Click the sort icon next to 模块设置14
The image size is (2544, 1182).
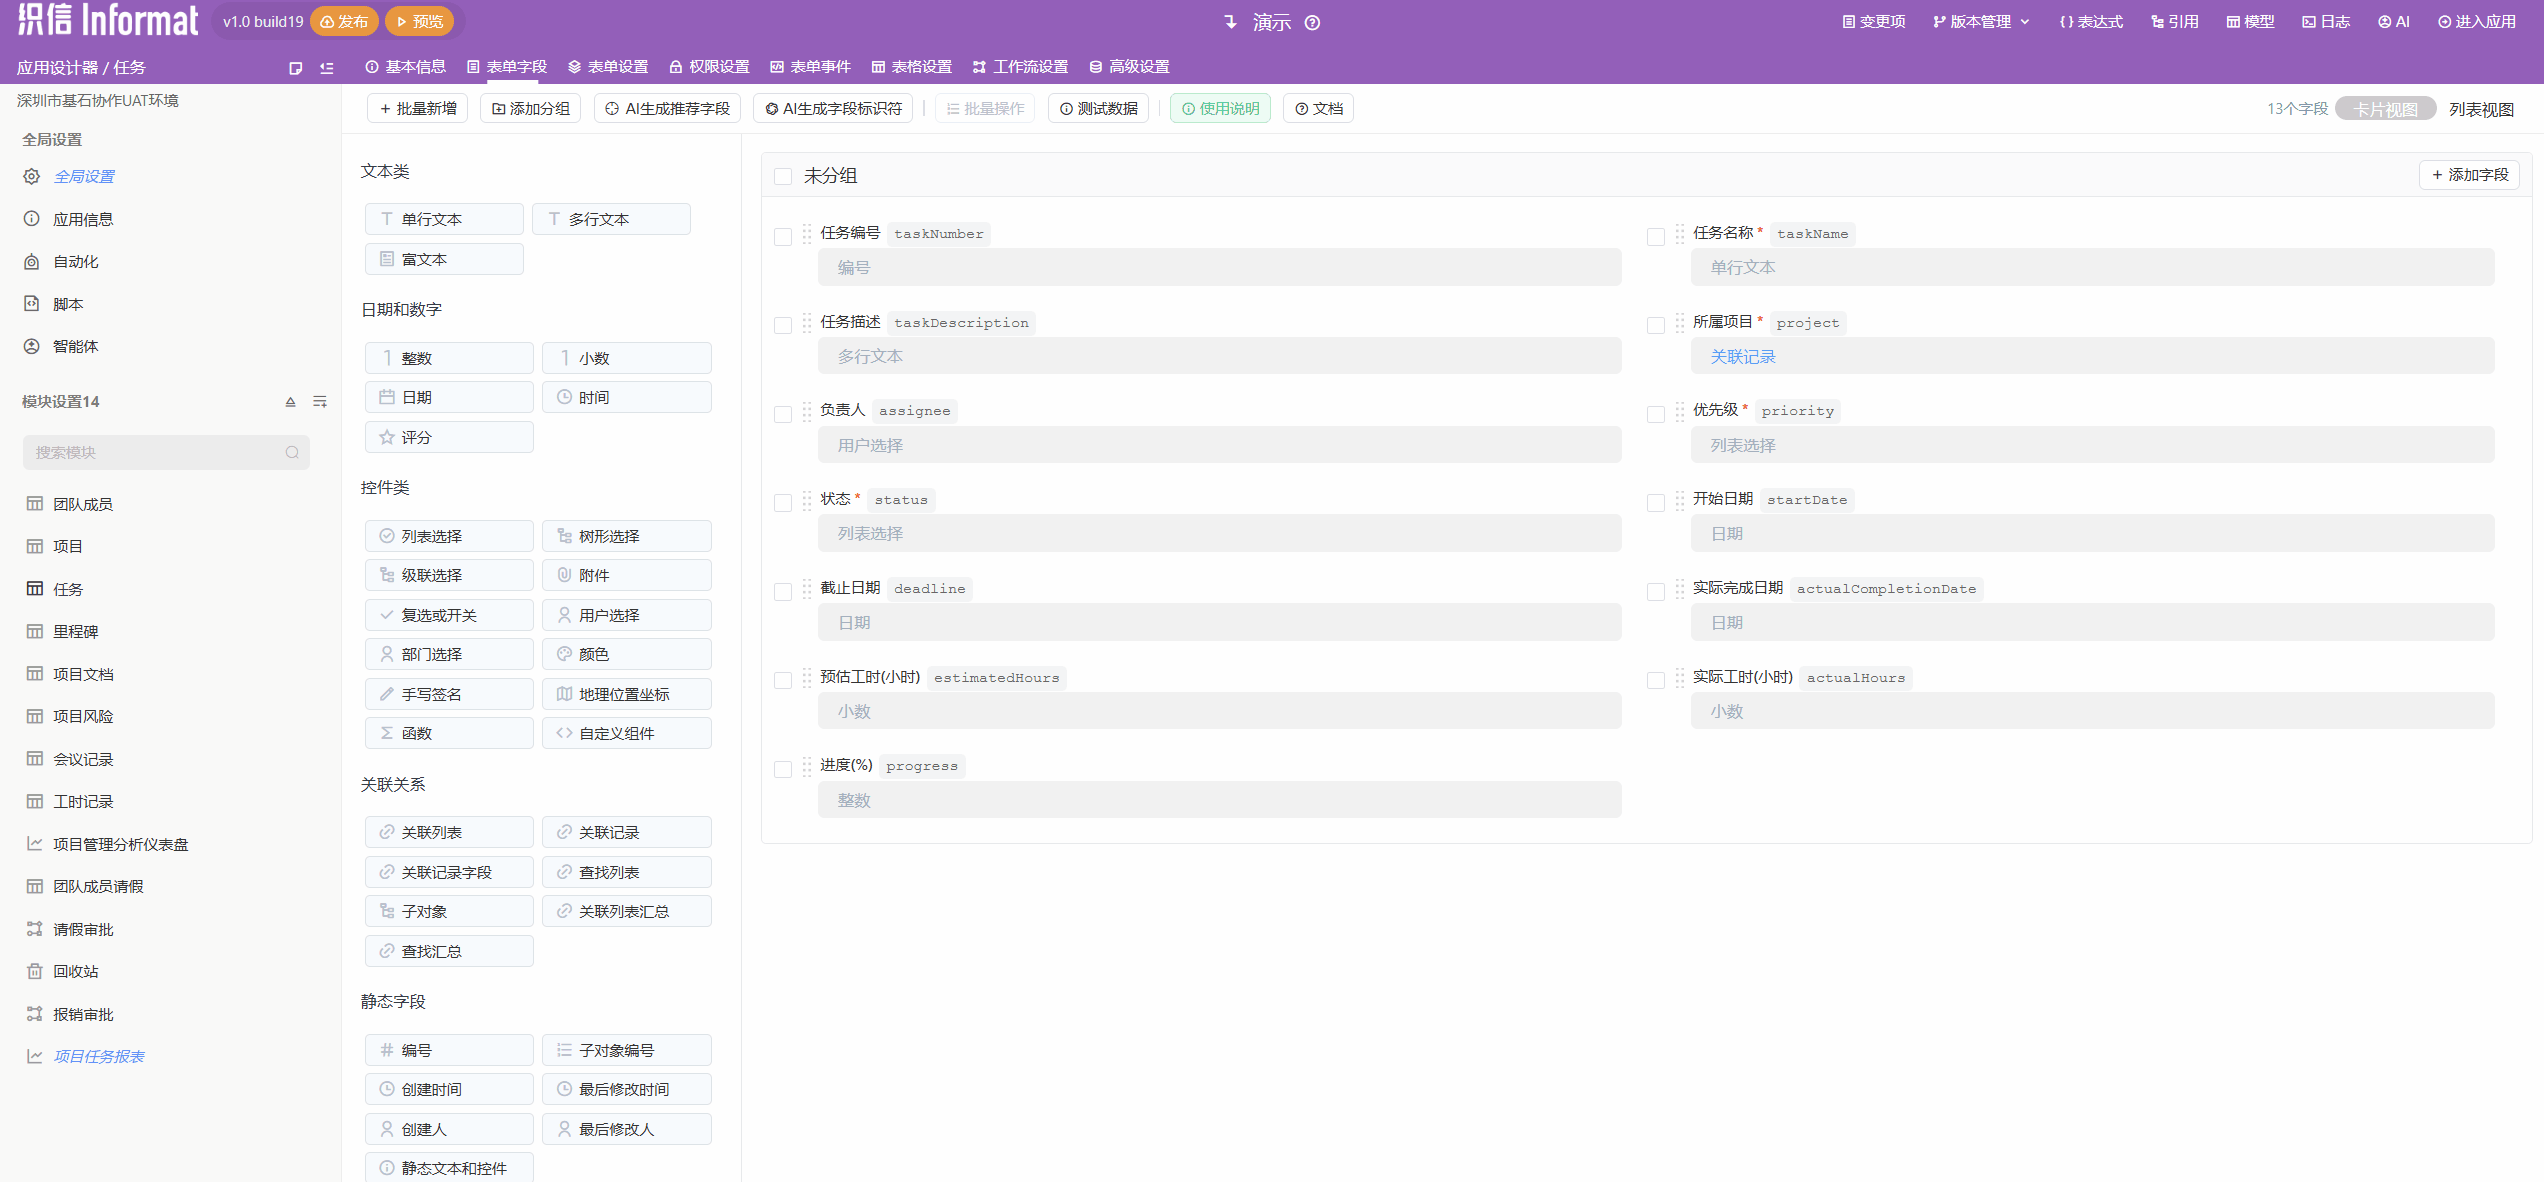(x=290, y=401)
